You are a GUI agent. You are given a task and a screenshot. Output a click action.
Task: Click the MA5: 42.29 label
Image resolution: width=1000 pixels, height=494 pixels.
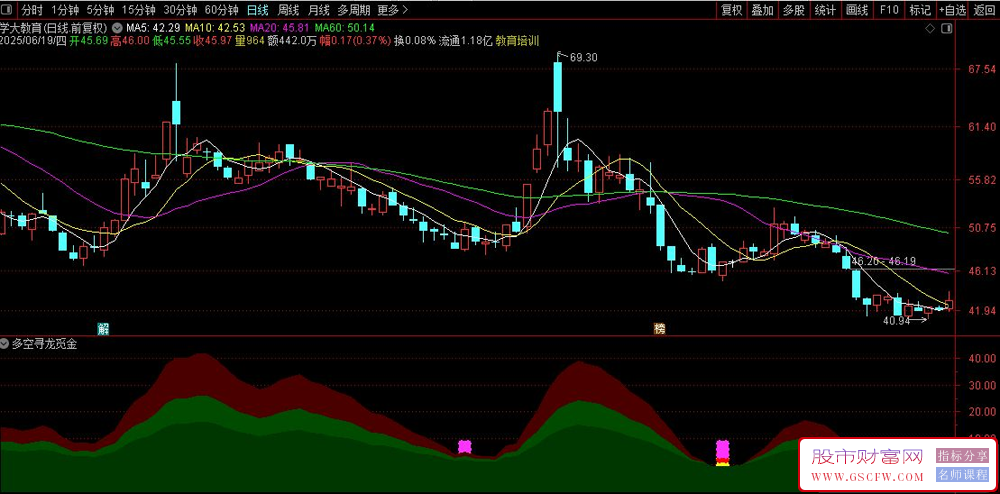[153, 28]
